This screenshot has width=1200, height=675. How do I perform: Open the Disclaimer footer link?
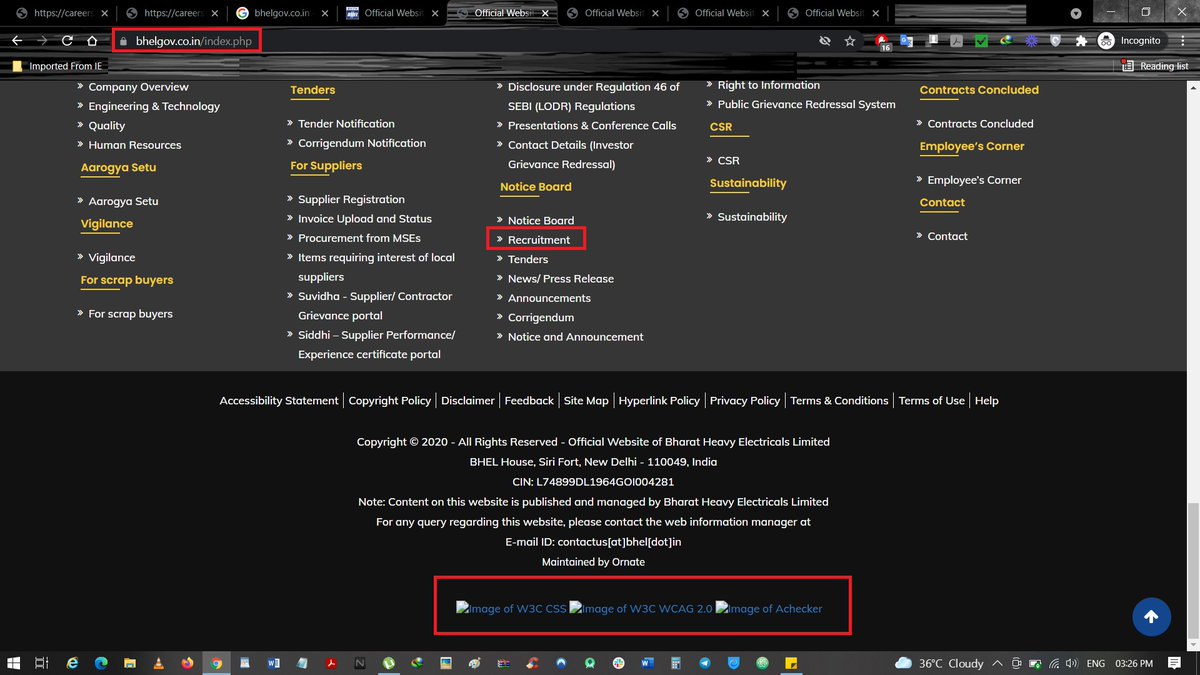pos(468,401)
